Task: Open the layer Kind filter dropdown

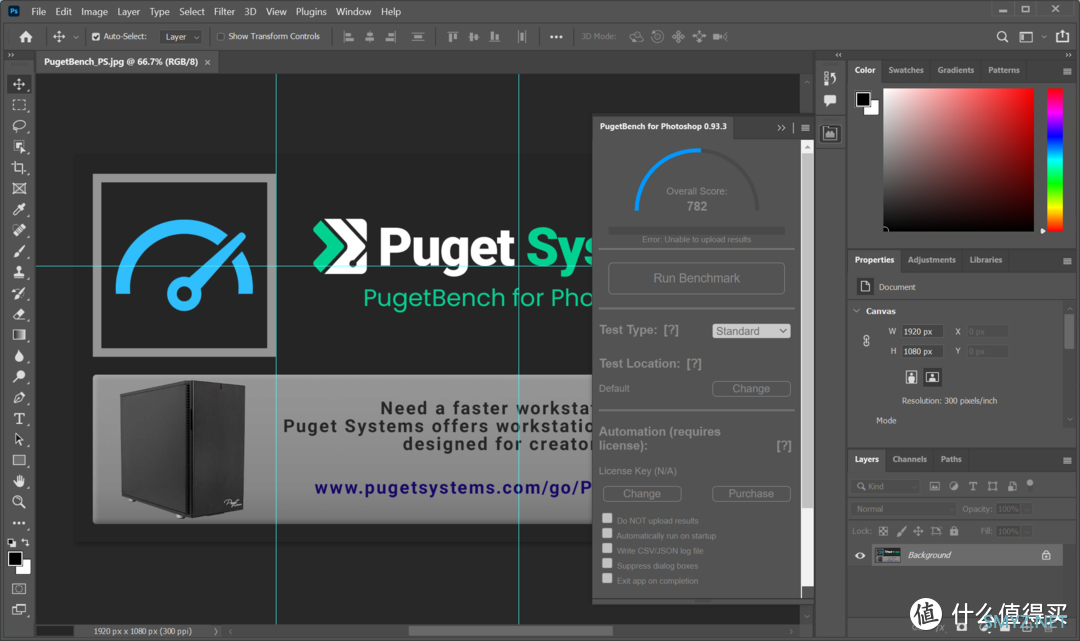Action: click(886, 486)
